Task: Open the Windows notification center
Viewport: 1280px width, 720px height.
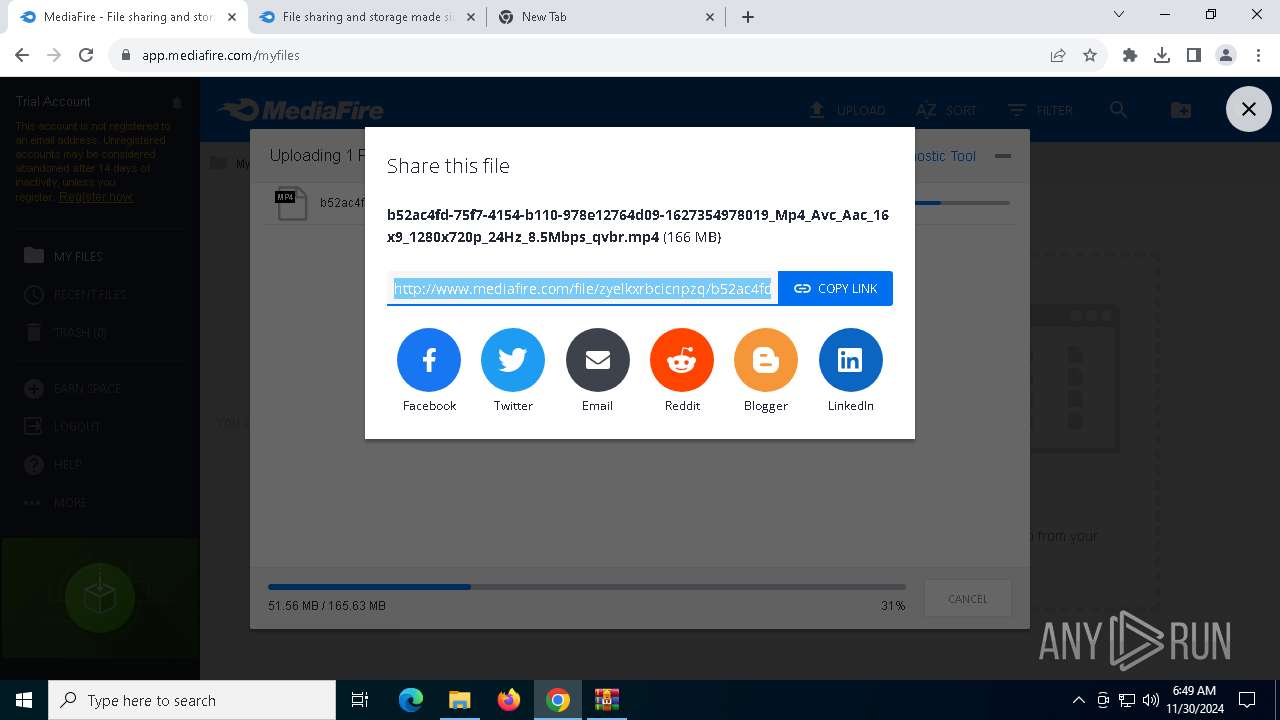Action: pos(1247,700)
